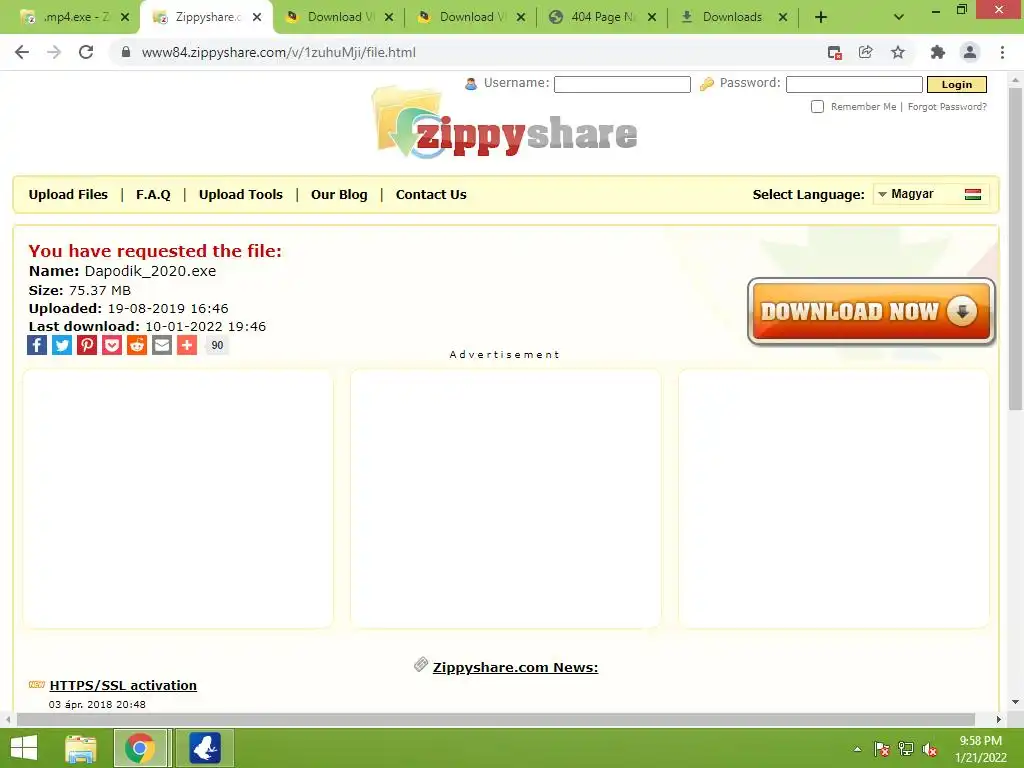Share the file on Reddit
The image size is (1024, 768).
click(x=136, y=345)
